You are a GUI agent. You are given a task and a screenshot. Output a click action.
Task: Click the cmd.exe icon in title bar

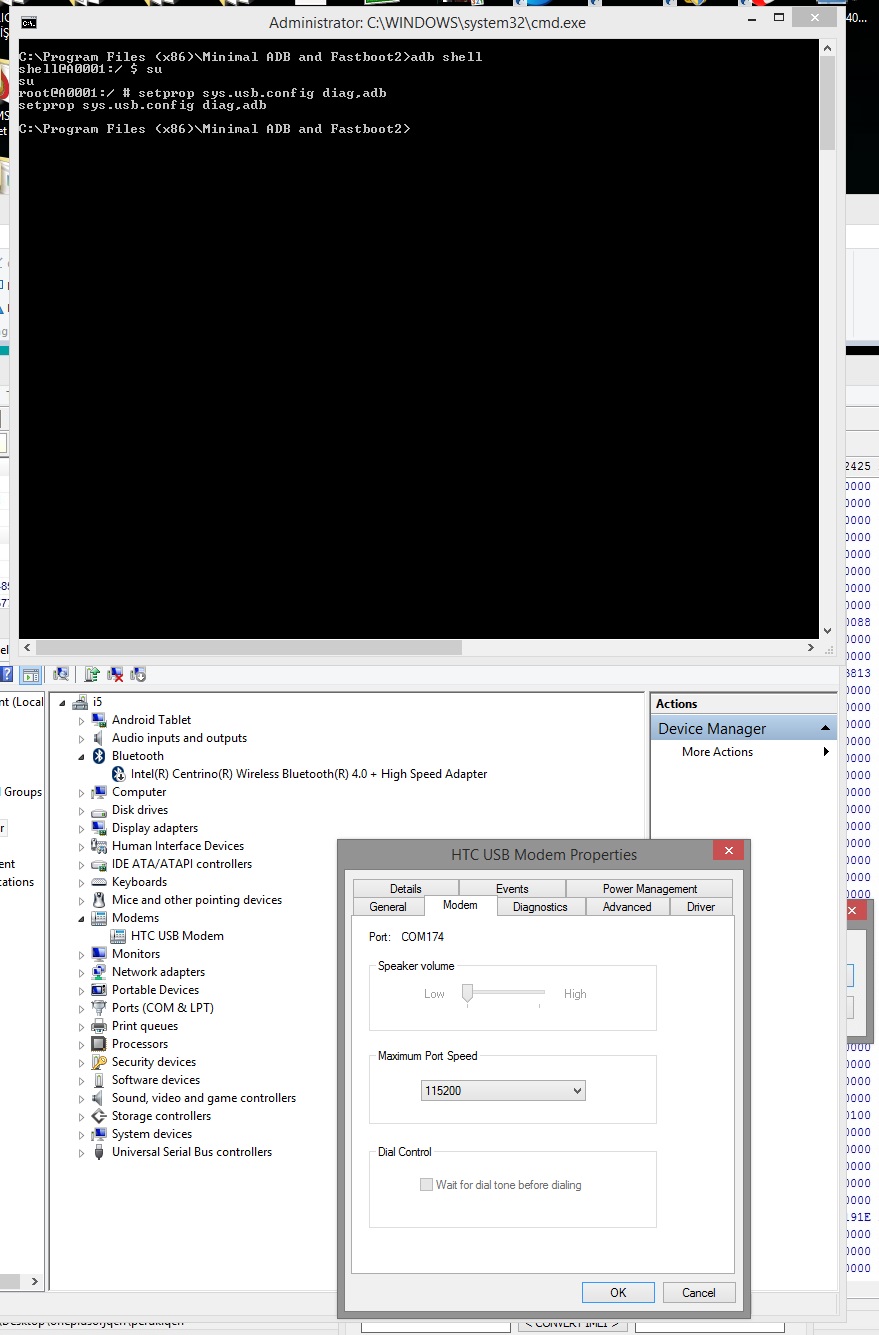(x=30, y=22)
